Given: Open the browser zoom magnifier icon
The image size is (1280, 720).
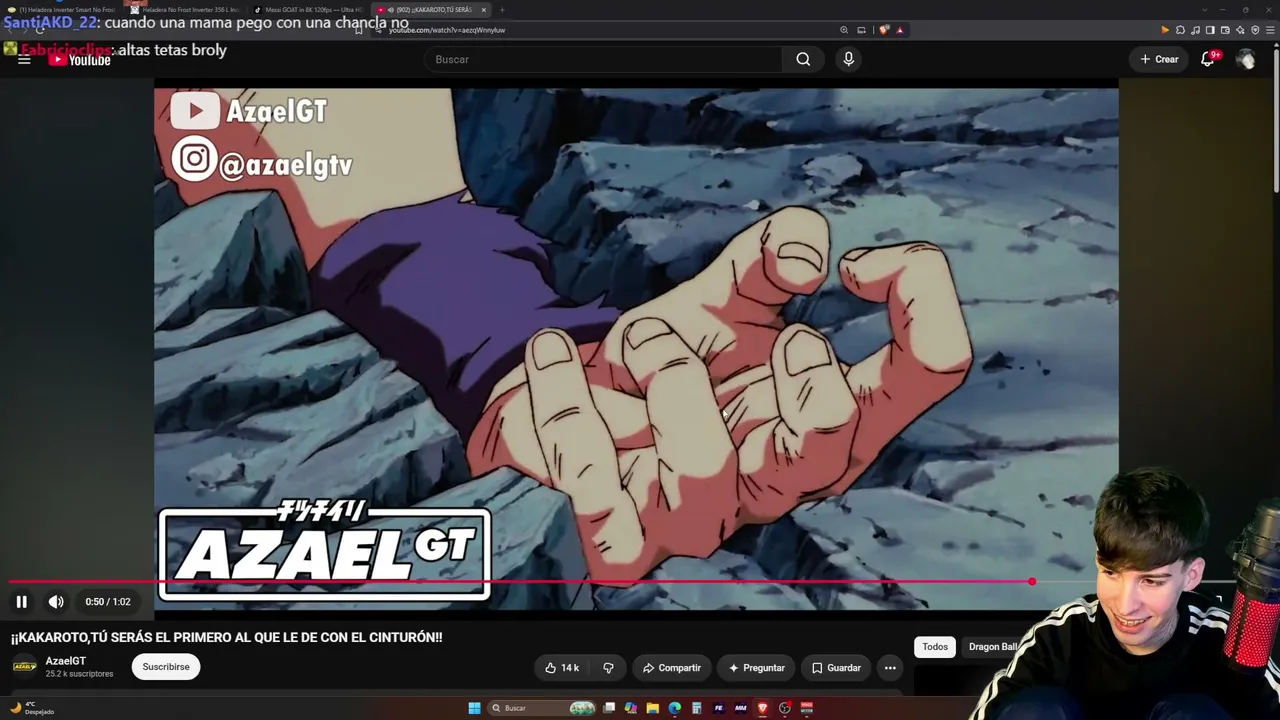Looking at the screenshot, I should pos(844,30).
